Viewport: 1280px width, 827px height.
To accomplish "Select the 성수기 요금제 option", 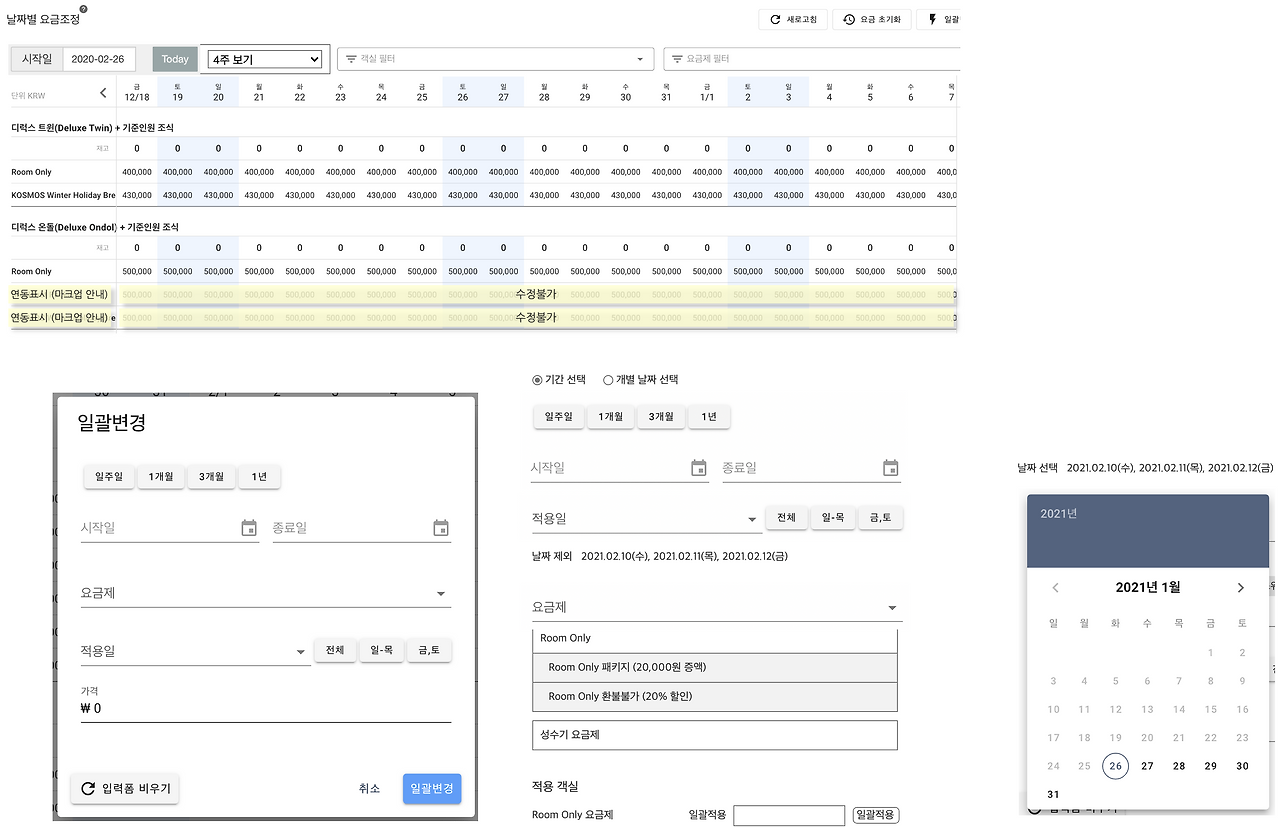I will pyautogui.click(x=715, y=735).
